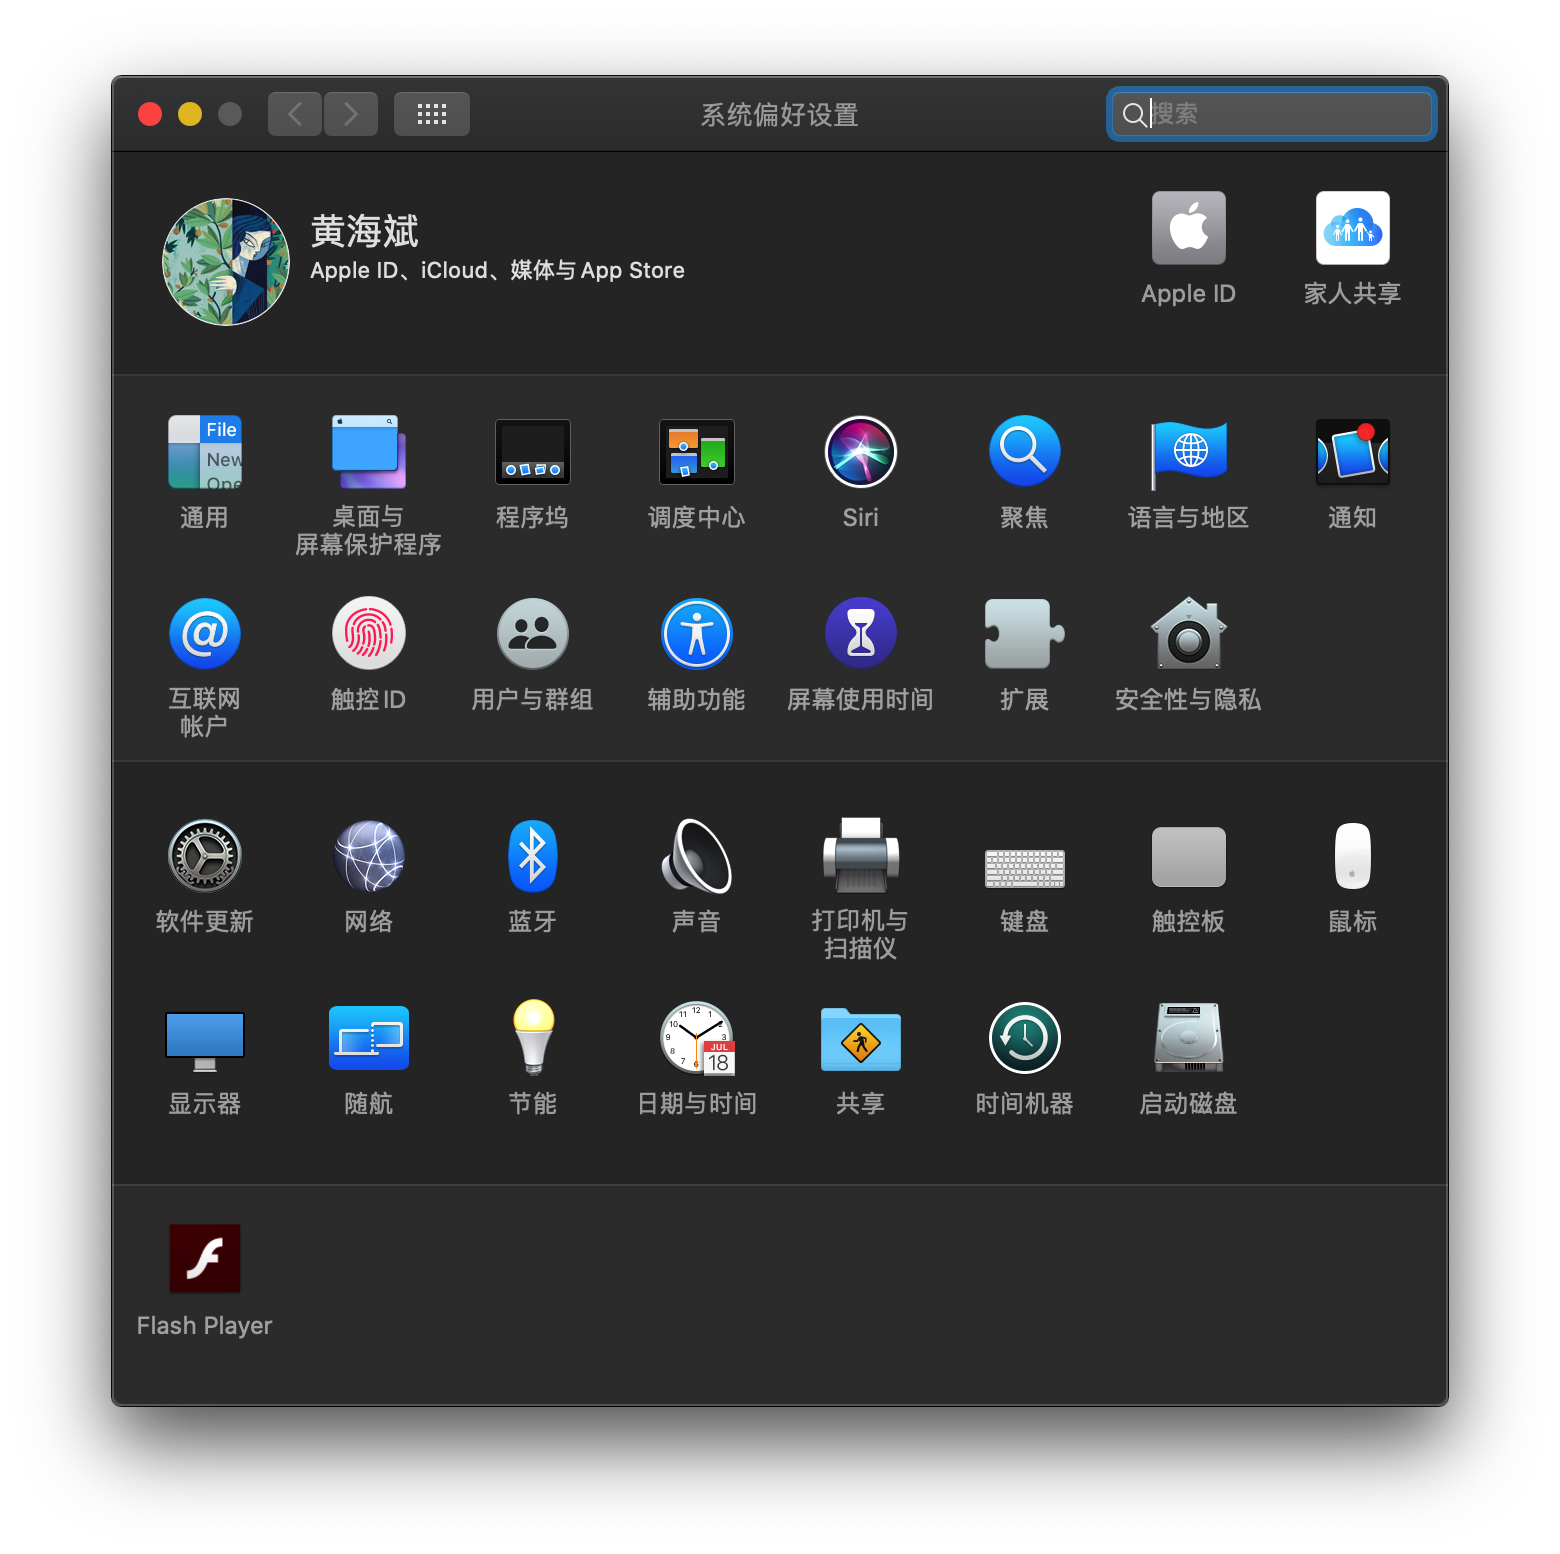This screenshot has height=1554, width=1560.
Task: Click the back navigation arrow
Action: 295,114
